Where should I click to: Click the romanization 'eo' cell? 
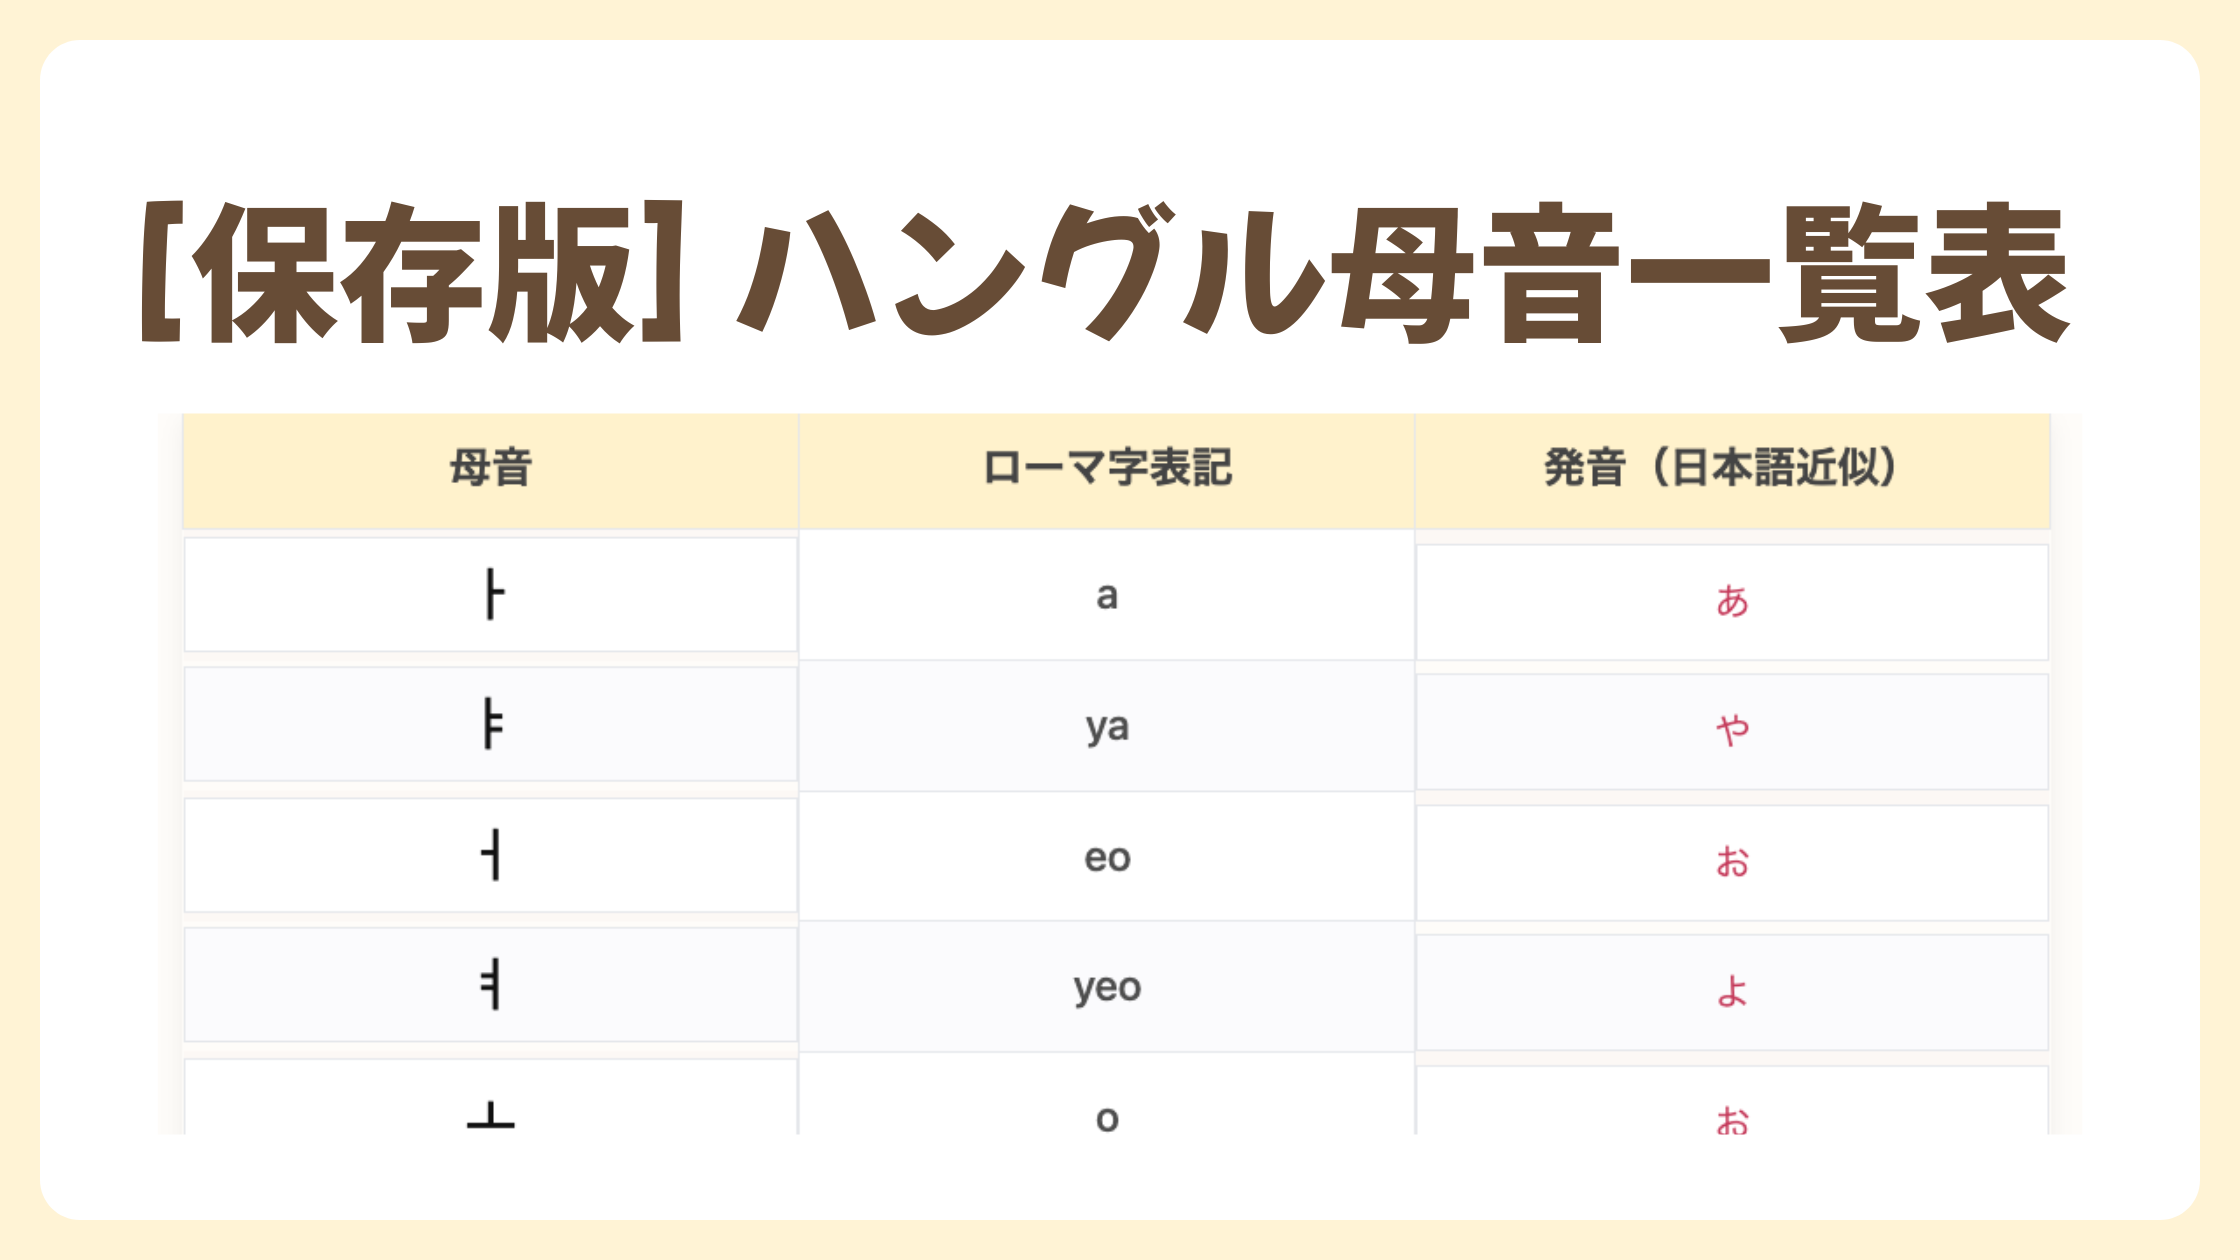pyautogui.click(x=1106, y=857)
